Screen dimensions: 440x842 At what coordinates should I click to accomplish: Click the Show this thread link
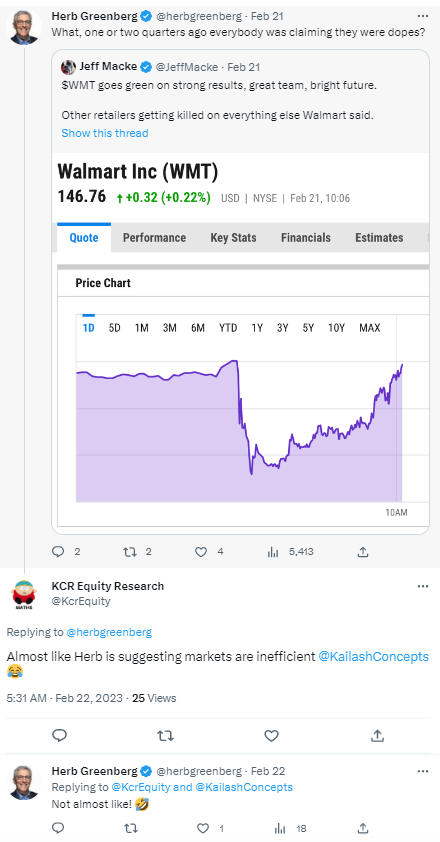click(x=105, y=133)
